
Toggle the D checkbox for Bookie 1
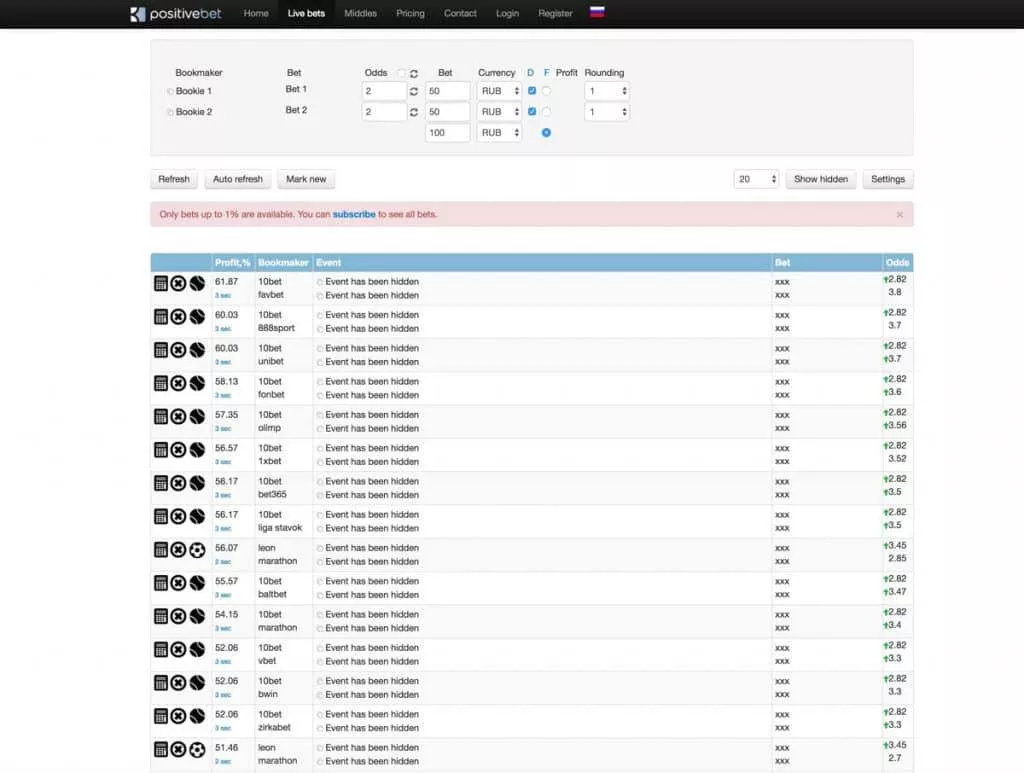[532, 91]
